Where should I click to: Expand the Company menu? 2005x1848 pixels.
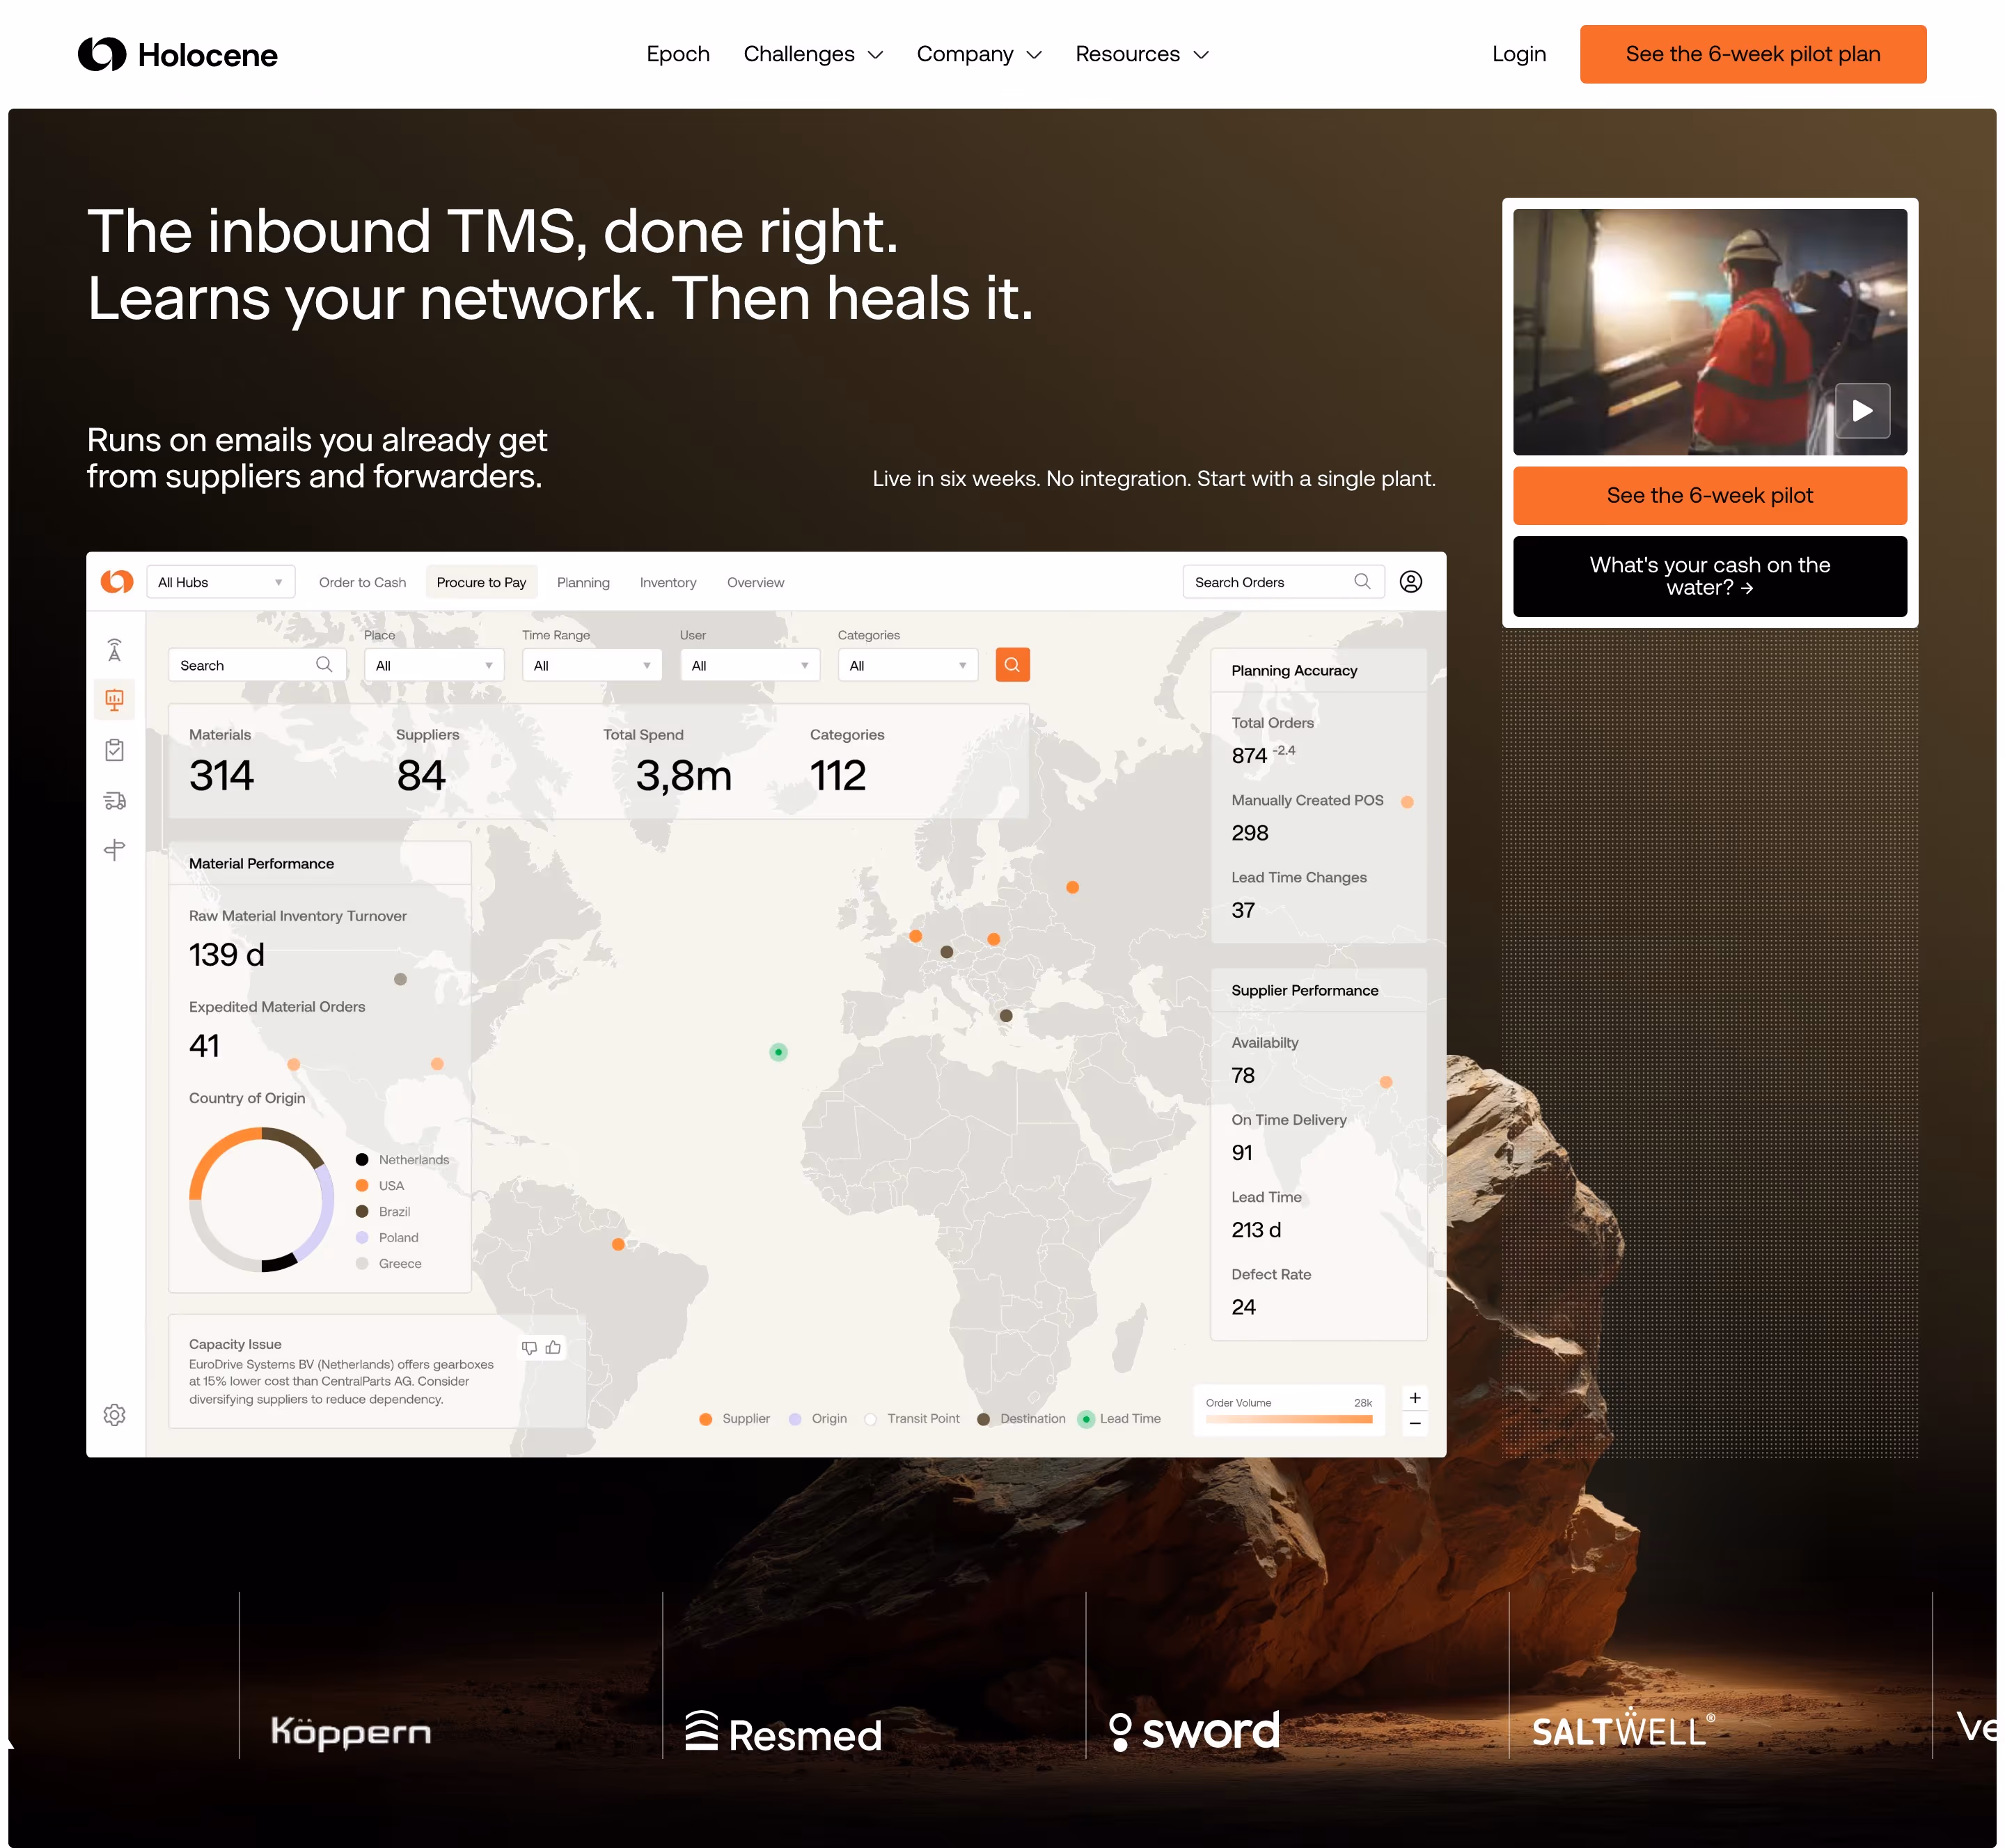[979, 54]
